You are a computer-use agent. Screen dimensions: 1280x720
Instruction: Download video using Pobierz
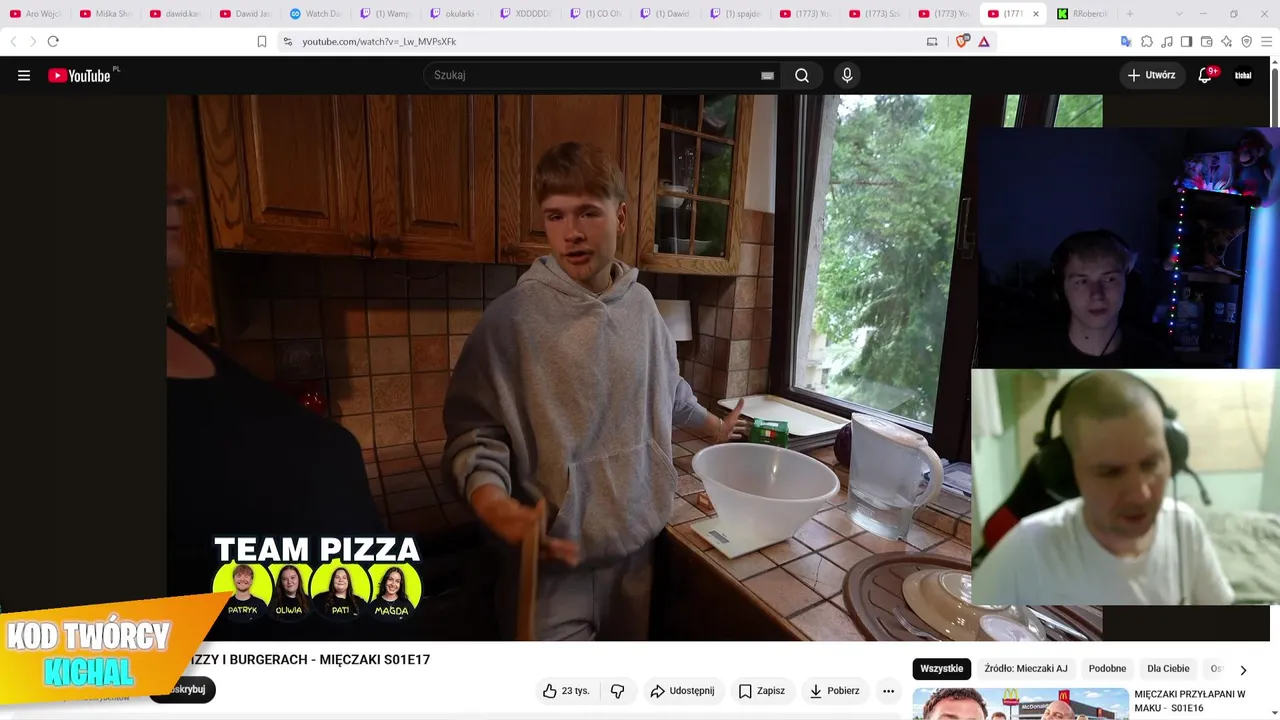coord(834,691)
